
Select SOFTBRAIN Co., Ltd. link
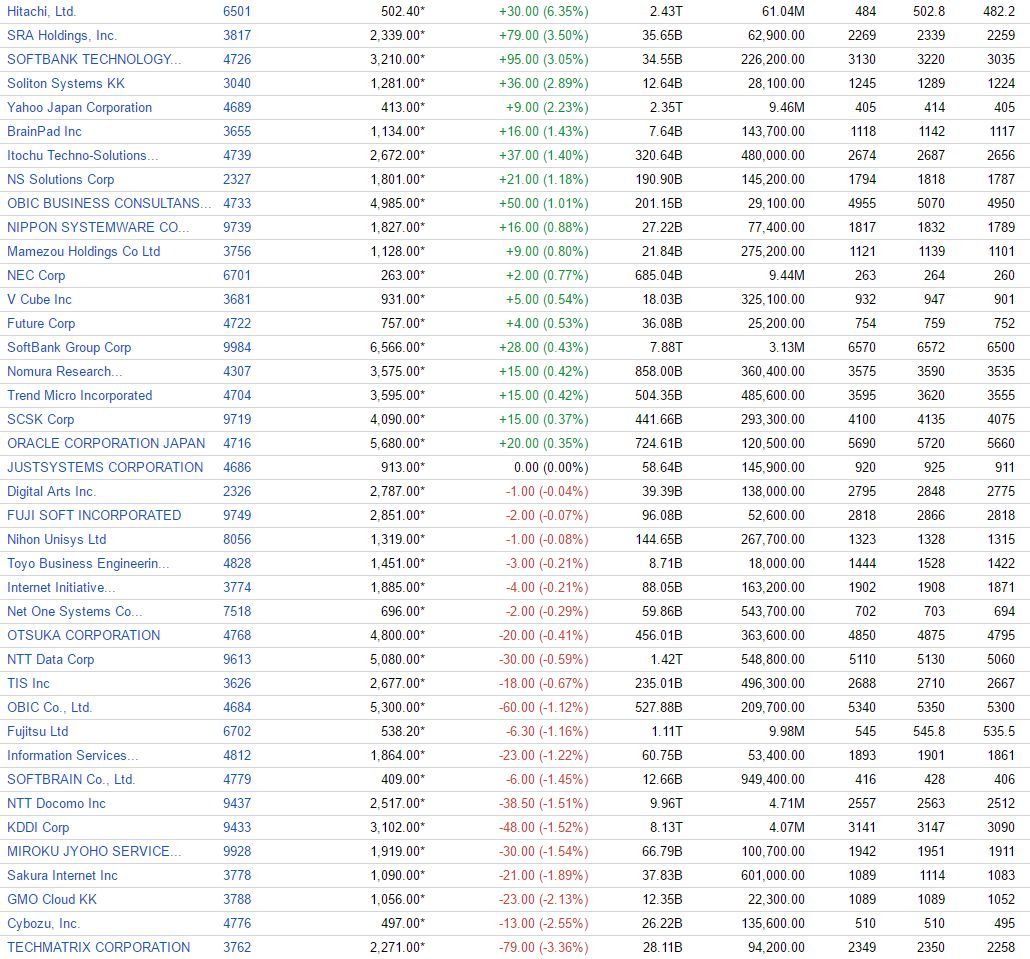(x=71, y=780)
